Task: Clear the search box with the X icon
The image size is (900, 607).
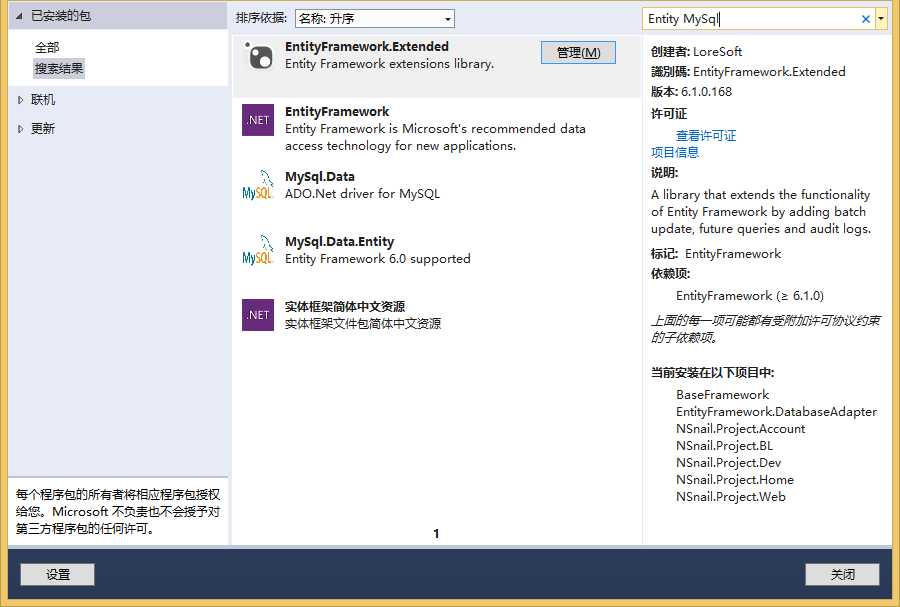Action: (866, 19)
